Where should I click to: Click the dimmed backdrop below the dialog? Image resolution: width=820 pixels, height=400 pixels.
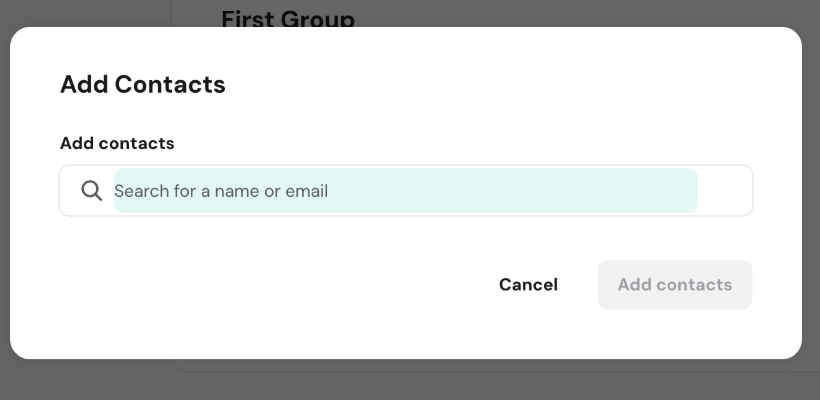410,382
